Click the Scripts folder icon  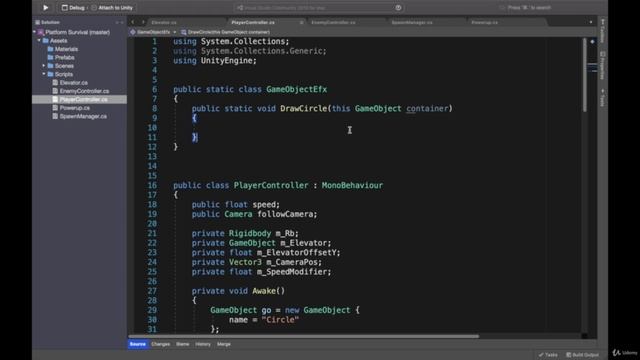click(x=51, y=74)
